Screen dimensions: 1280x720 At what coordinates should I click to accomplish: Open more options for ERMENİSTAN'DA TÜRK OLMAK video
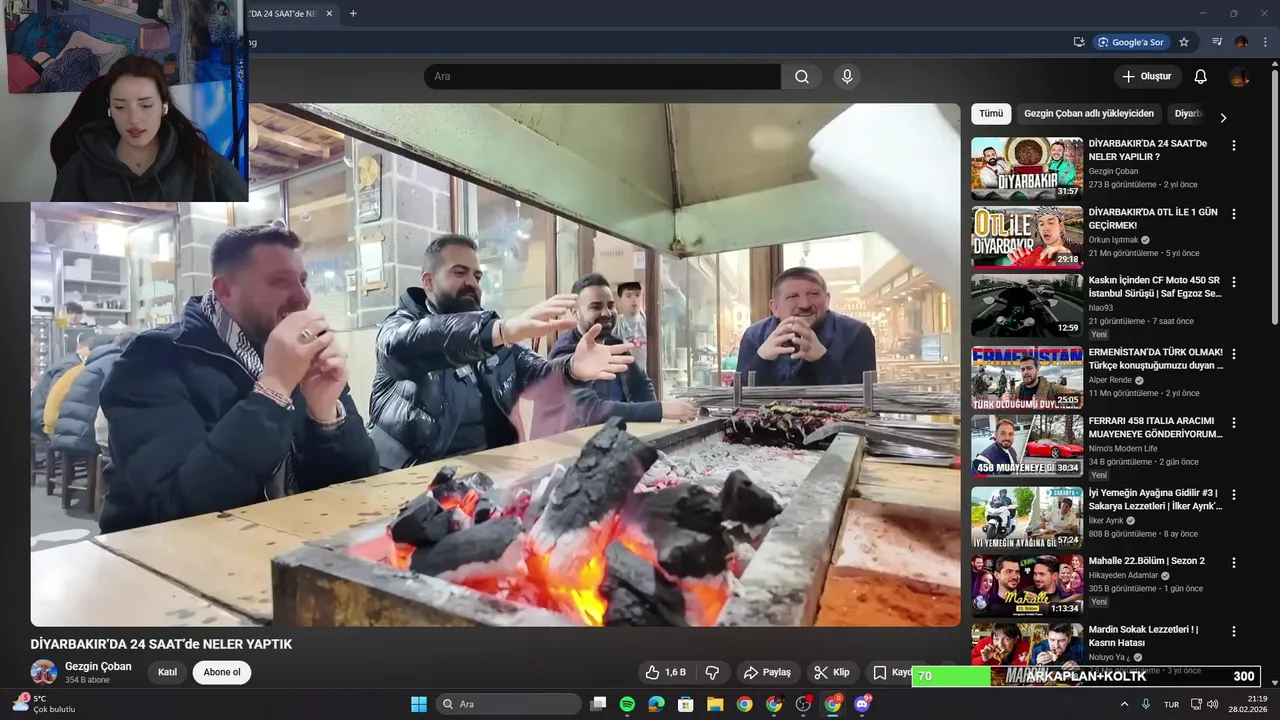coord(1233,354)
